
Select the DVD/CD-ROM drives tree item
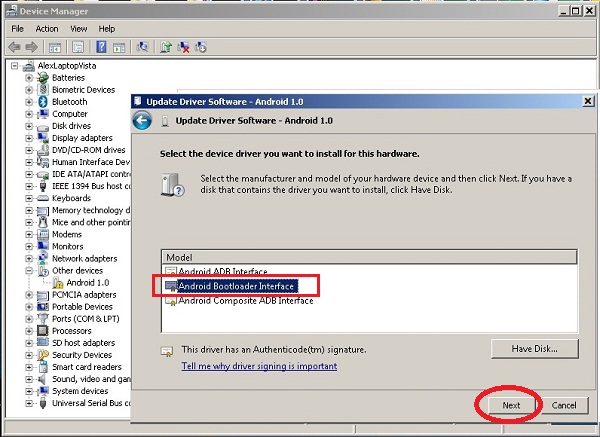tap(88, 150)
